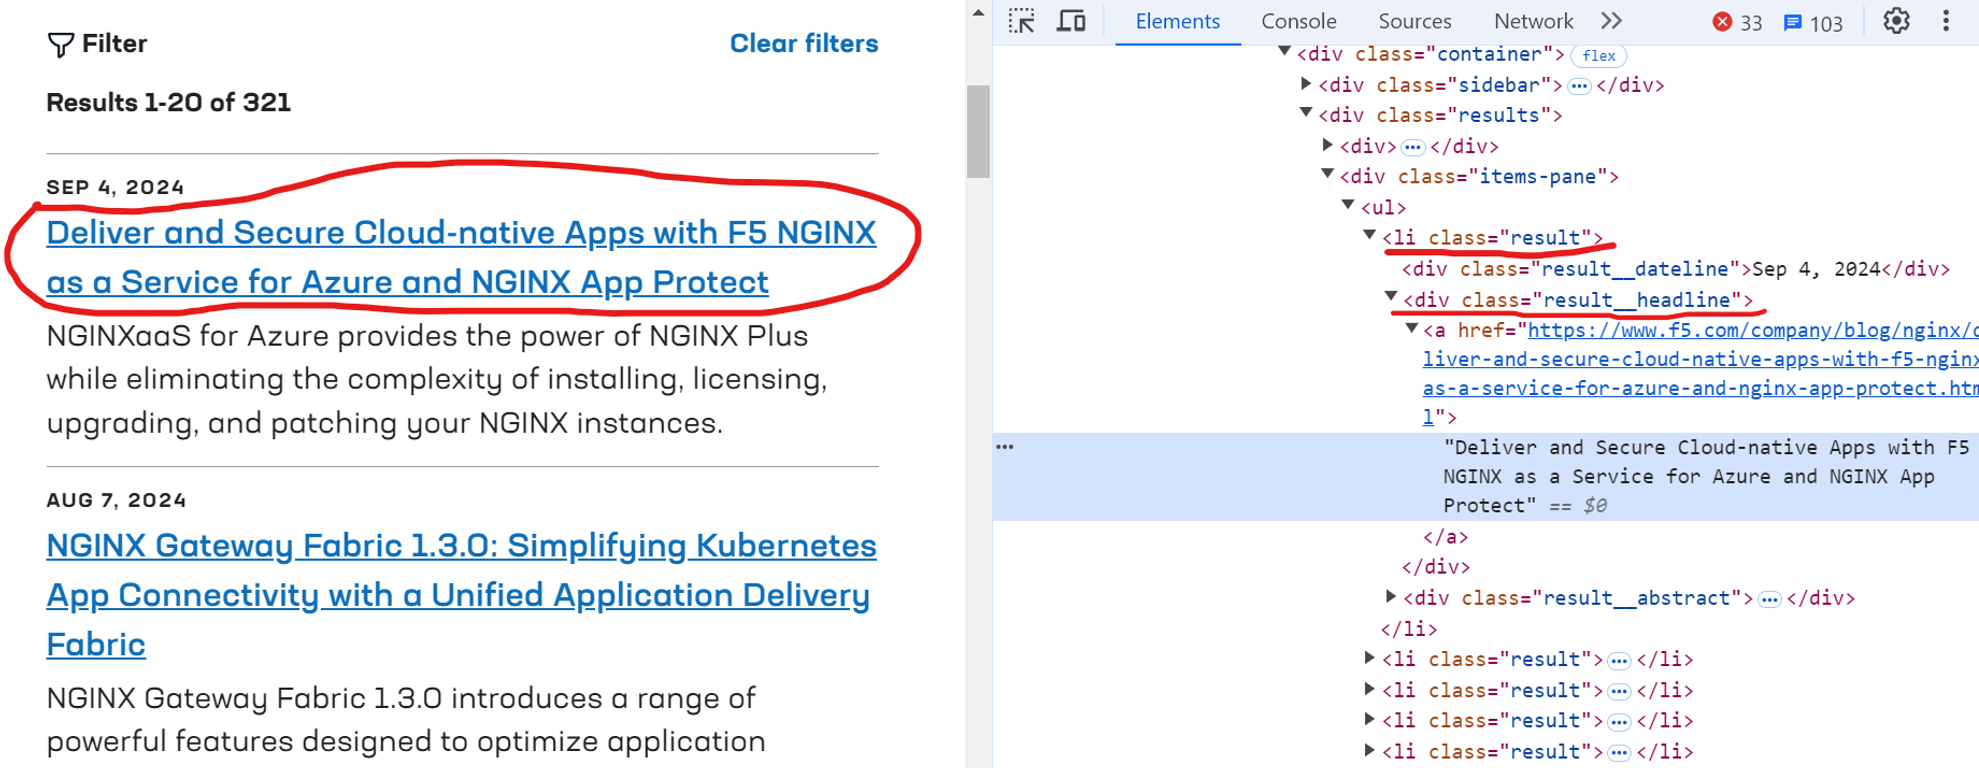This screenshot has height=768, width=1979.
Task: Click the Filter funnel icon
Action: click(x=60, y=44)
